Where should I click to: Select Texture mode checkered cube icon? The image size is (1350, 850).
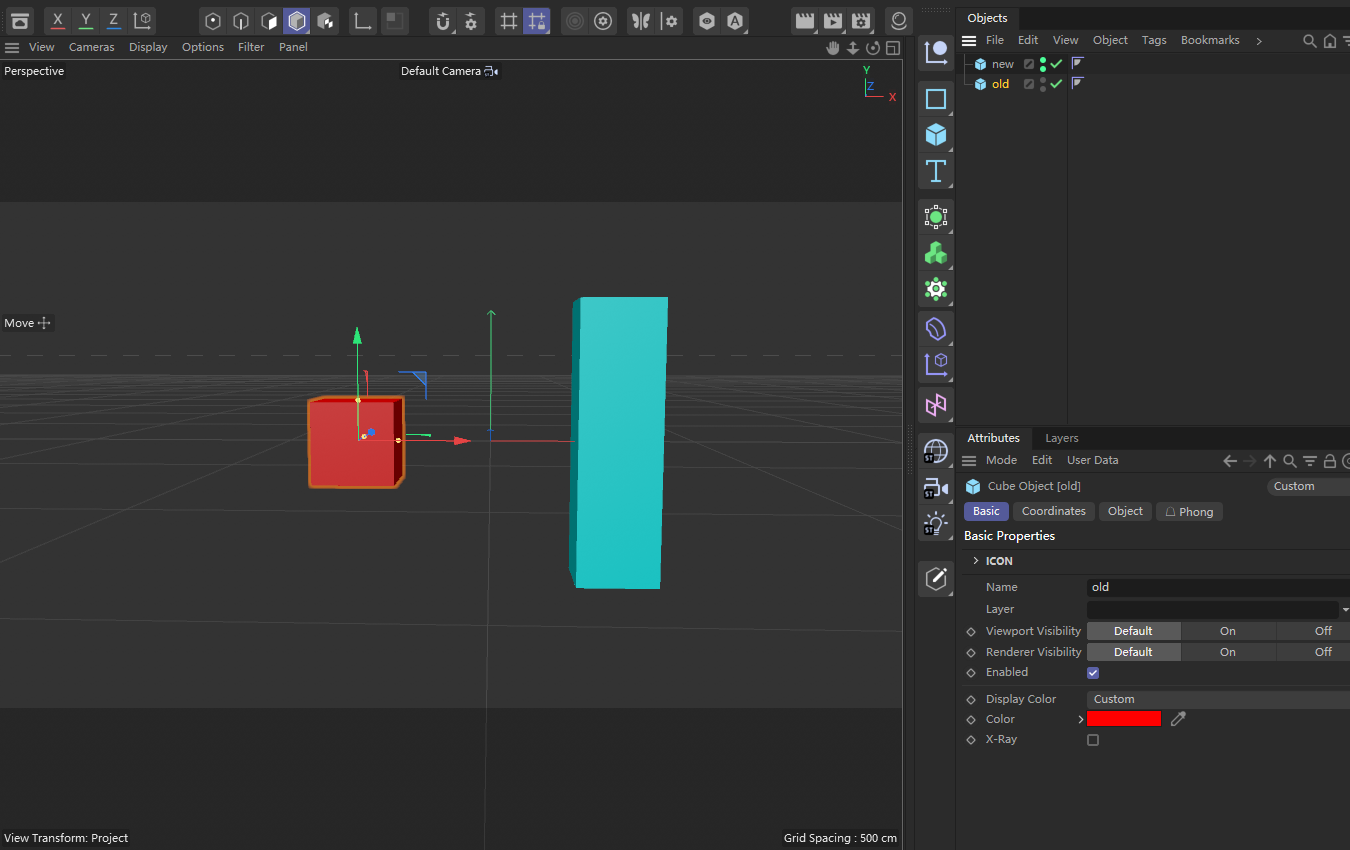[325, 21]
